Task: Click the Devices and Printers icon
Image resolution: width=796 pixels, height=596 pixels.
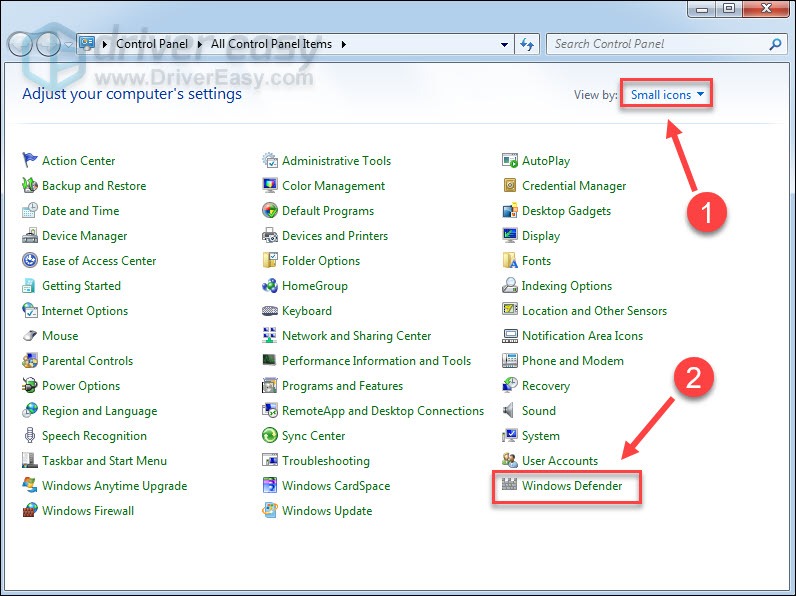Action: click(270, 236)
